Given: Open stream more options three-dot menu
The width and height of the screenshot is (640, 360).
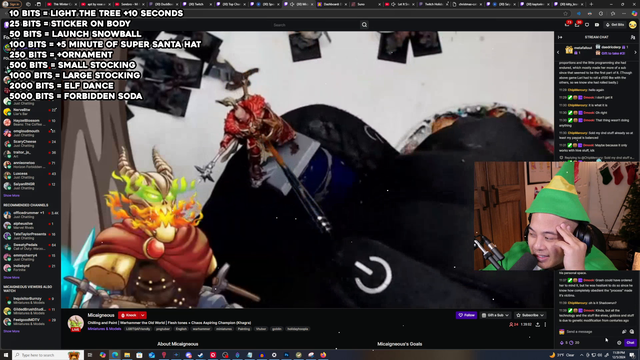Looking at the screenshot, I should (545, 324).
